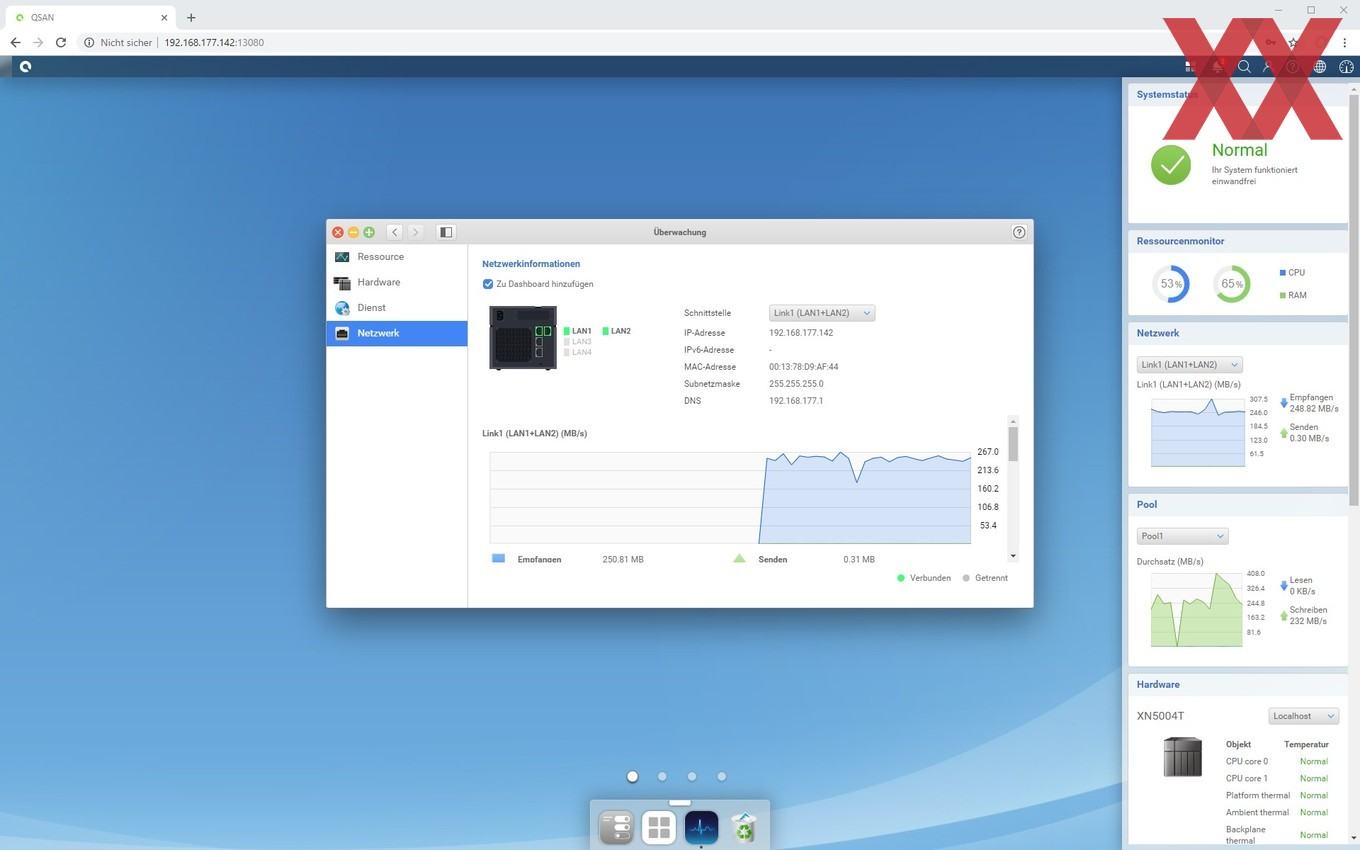Viewport: 1360px width, 850px height.
Task: Click the green Normal status checkmark icon
Action: pyautogui.click(x=1170, y=165)
